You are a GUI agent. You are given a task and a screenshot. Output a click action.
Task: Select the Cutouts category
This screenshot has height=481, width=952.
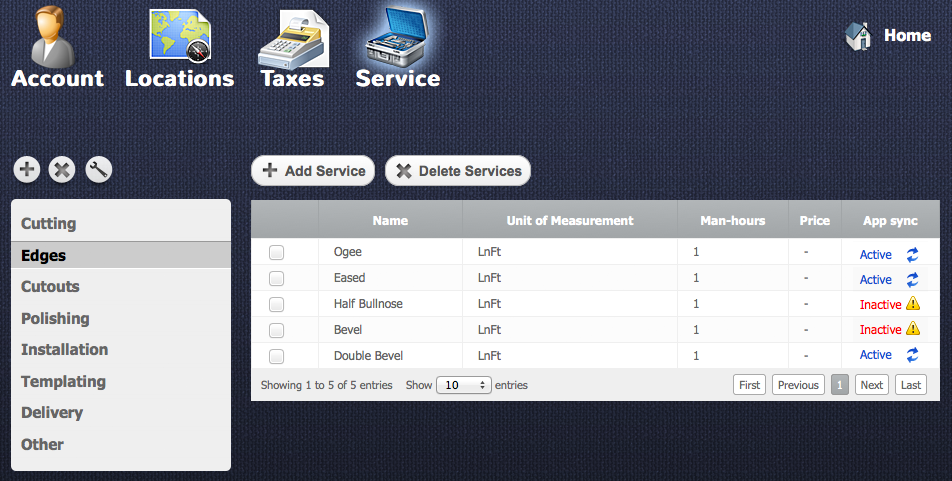coord(121,287)
